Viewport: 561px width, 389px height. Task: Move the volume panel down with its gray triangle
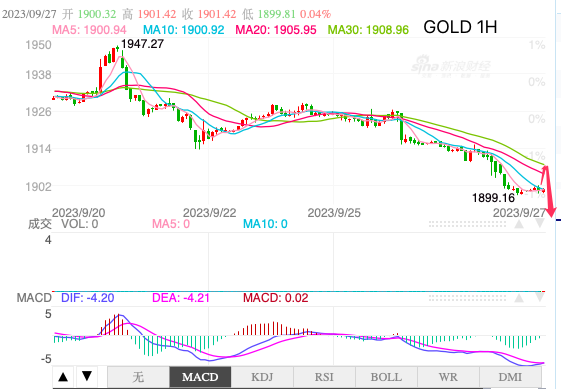point(540,224)
